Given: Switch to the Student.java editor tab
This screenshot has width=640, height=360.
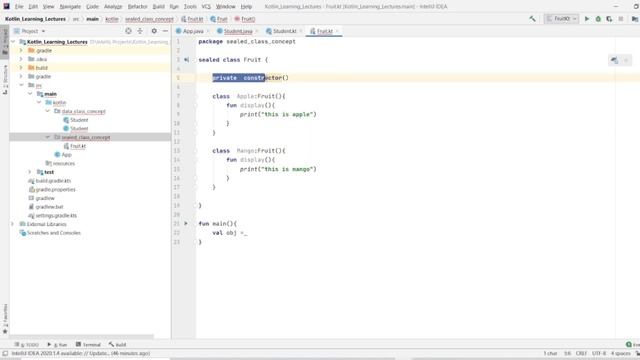Looking at the screenshot, I should [238, 31].
